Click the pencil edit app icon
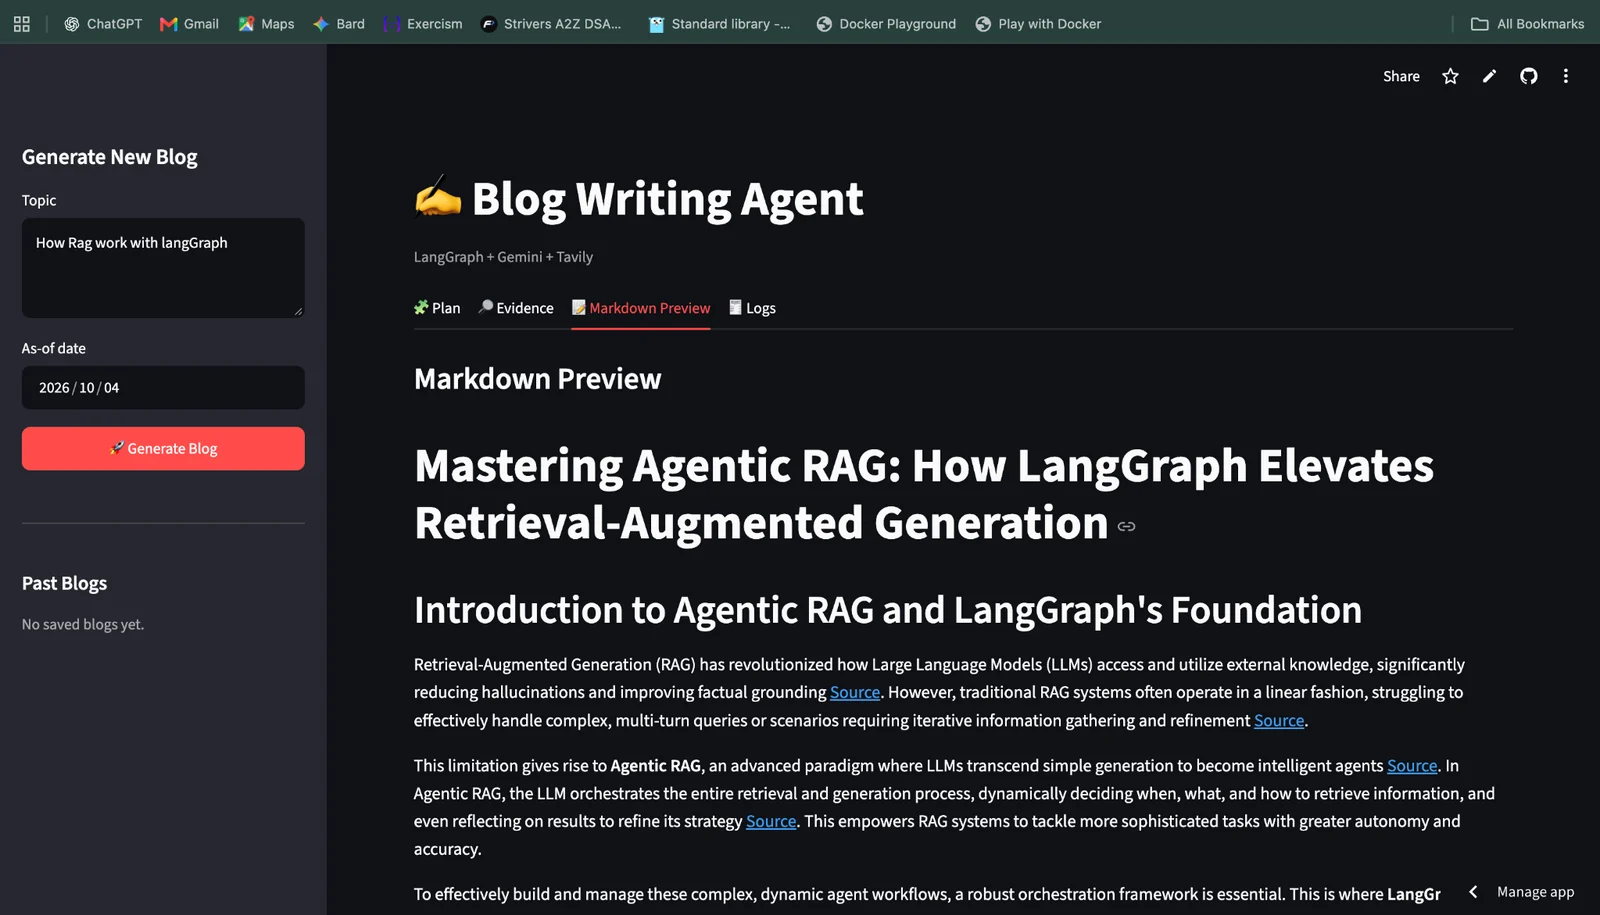Screen dimensions: 1600x915 (x=1489, y=76)
